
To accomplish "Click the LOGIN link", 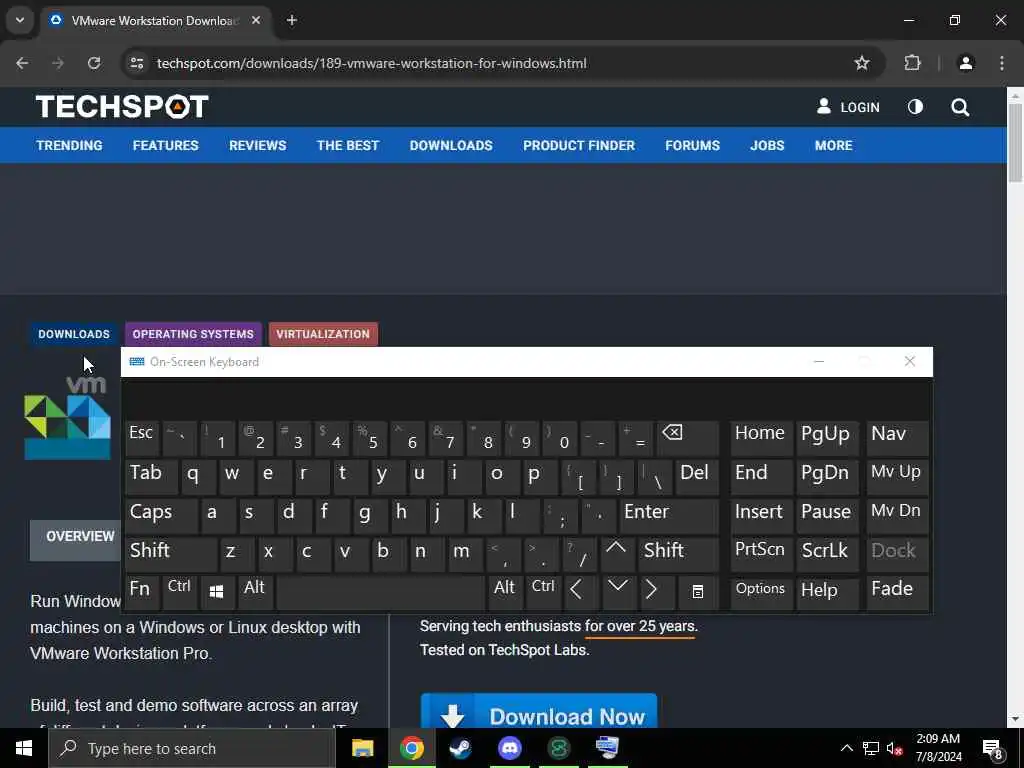I will (x=848, y=107).
